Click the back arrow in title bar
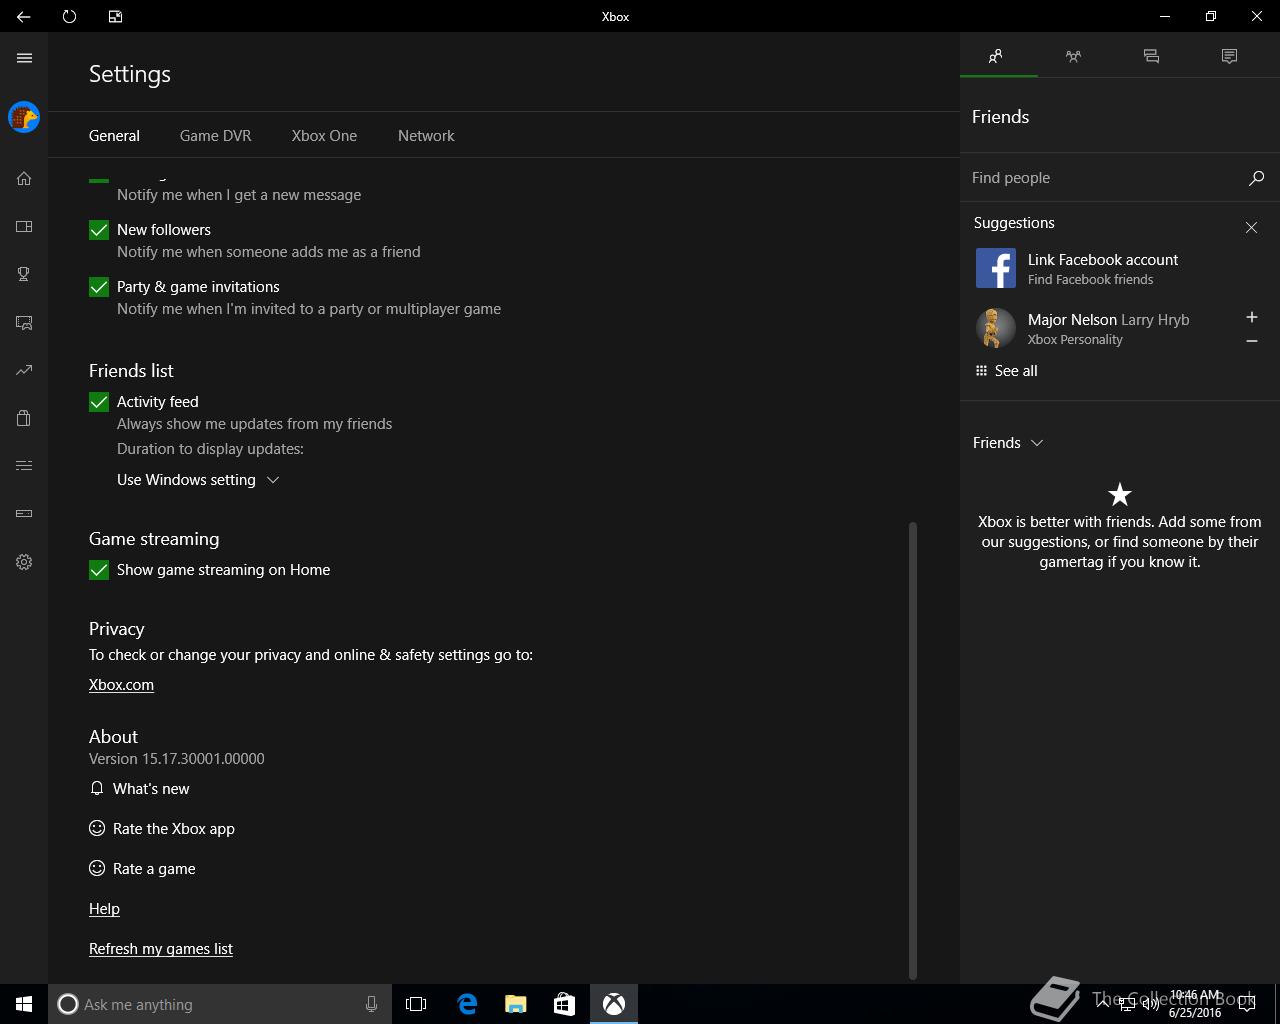 [23, 16]
